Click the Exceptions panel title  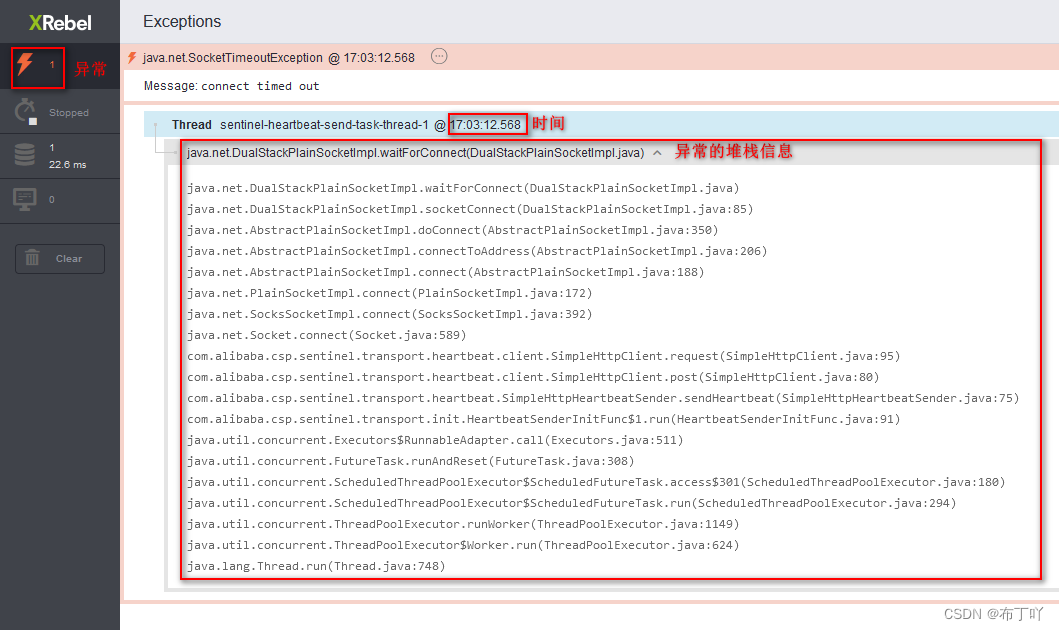(x=182, y=22)
